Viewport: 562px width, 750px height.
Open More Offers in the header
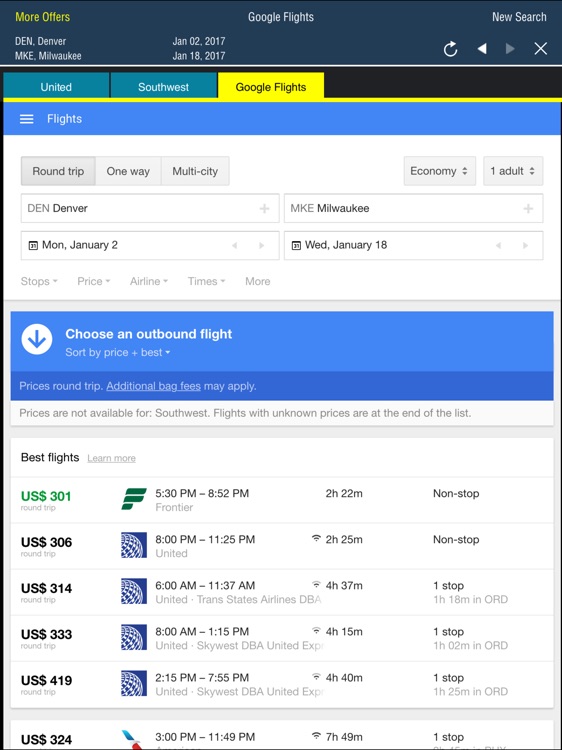pyautogui.click(x=43, y=17)
